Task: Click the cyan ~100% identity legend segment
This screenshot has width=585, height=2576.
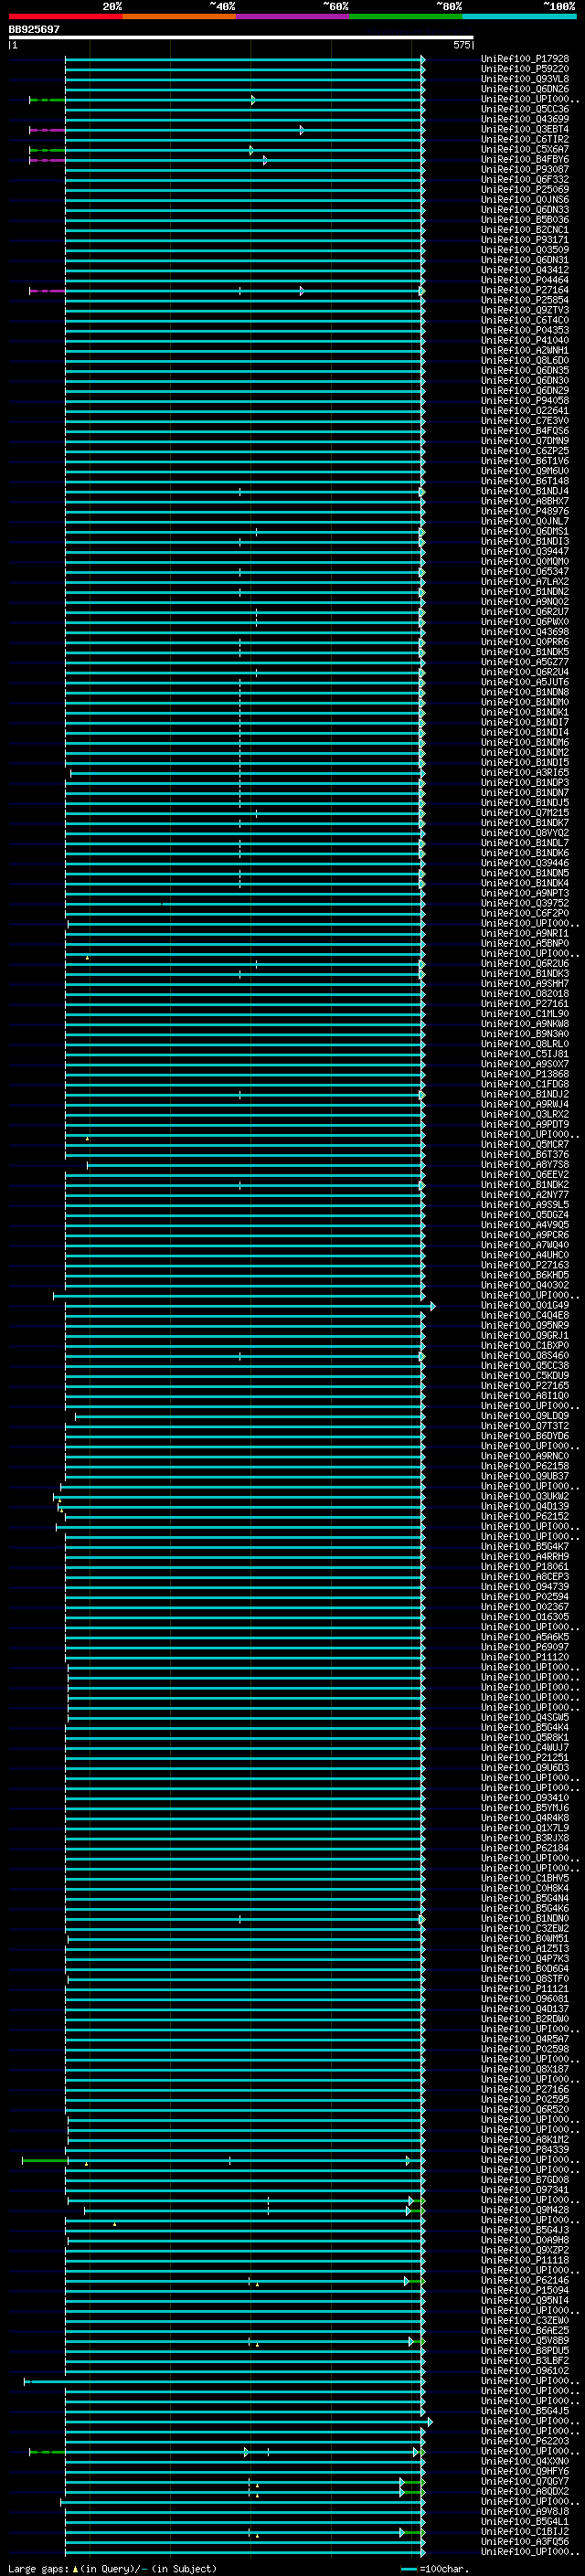Action: click(x=520, y=16)
